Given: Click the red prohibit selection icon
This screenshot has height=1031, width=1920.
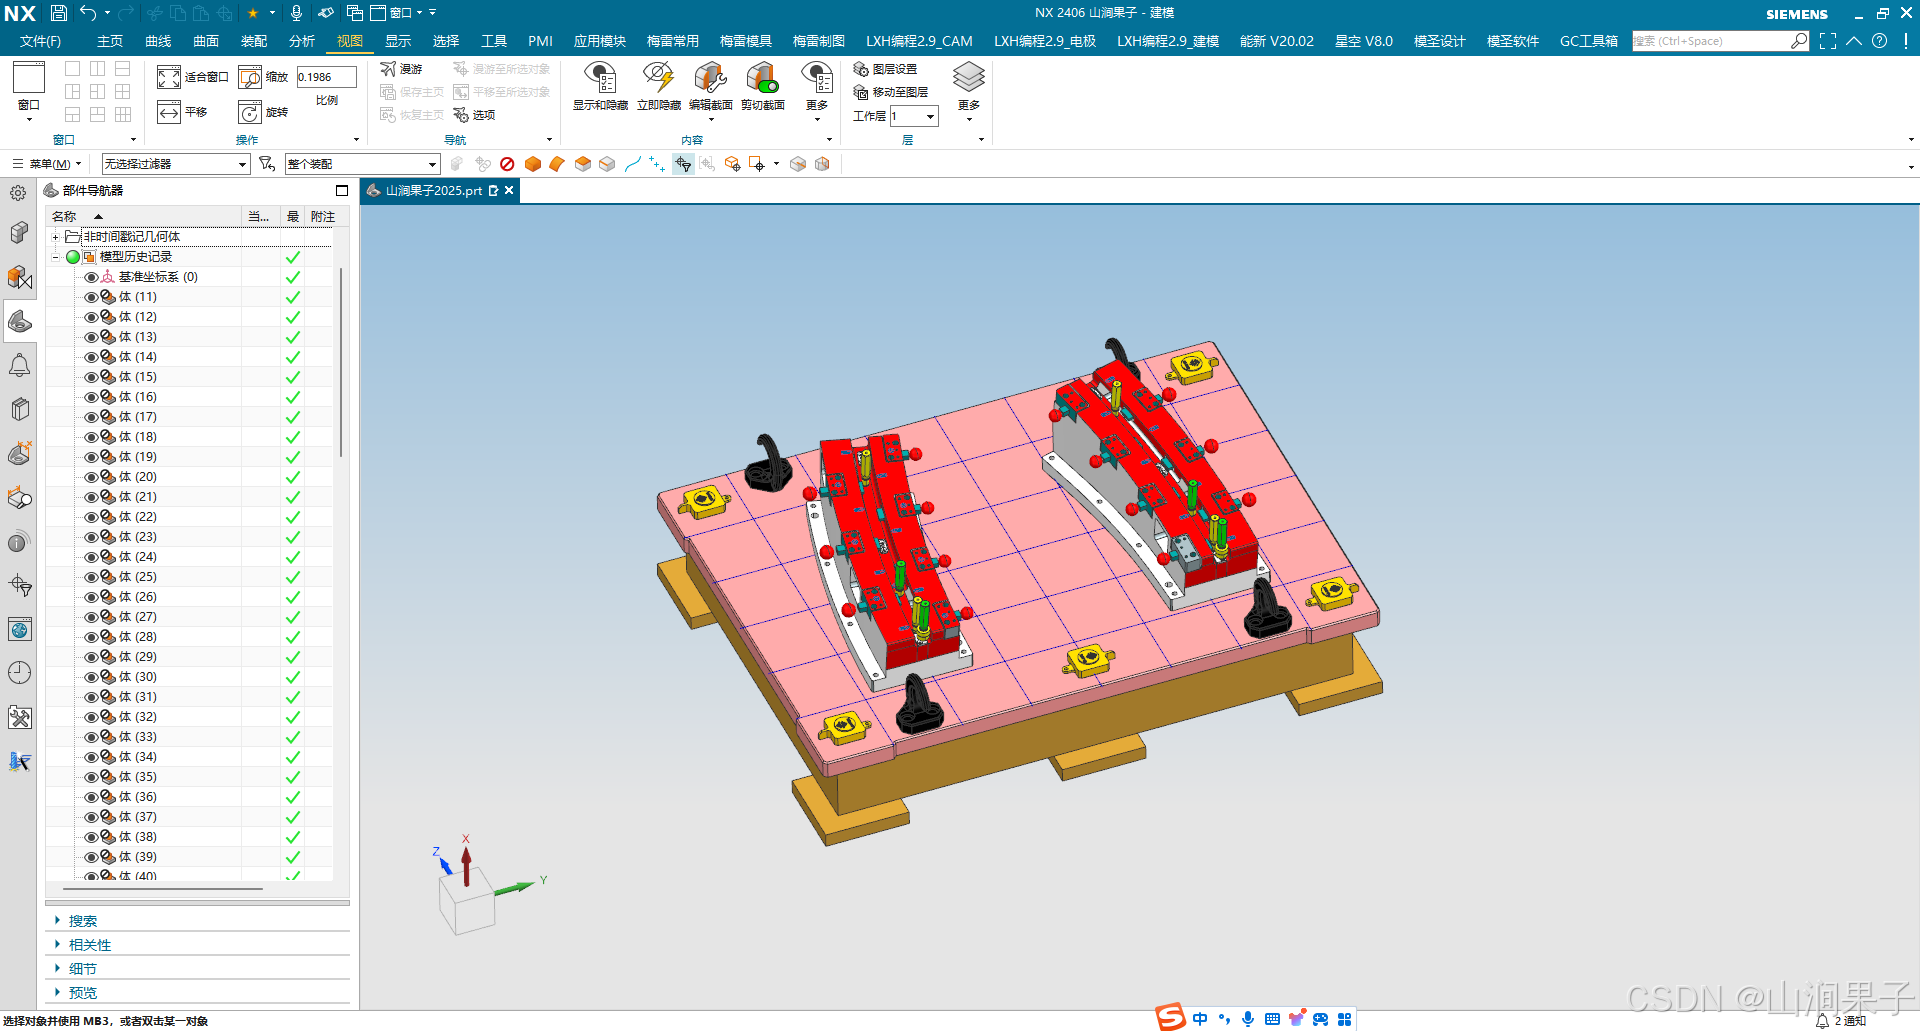Looking at the screenshot, I should pos(507,164).
